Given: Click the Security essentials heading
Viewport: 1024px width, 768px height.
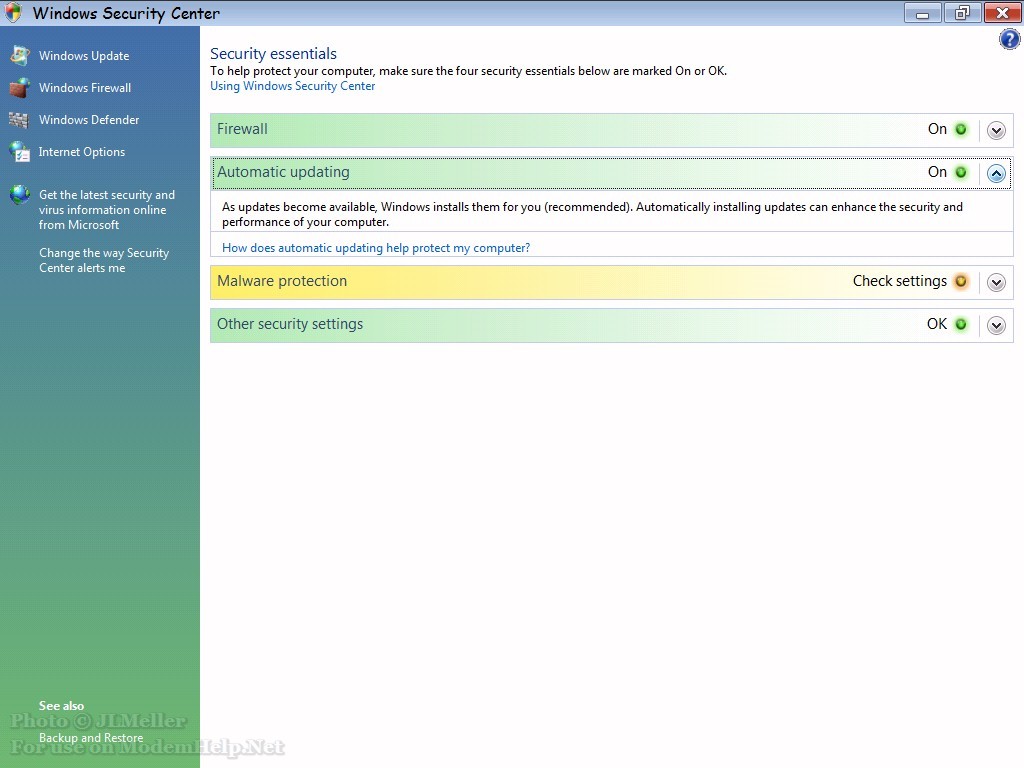Looking at the screenshot, I should 273,54.
